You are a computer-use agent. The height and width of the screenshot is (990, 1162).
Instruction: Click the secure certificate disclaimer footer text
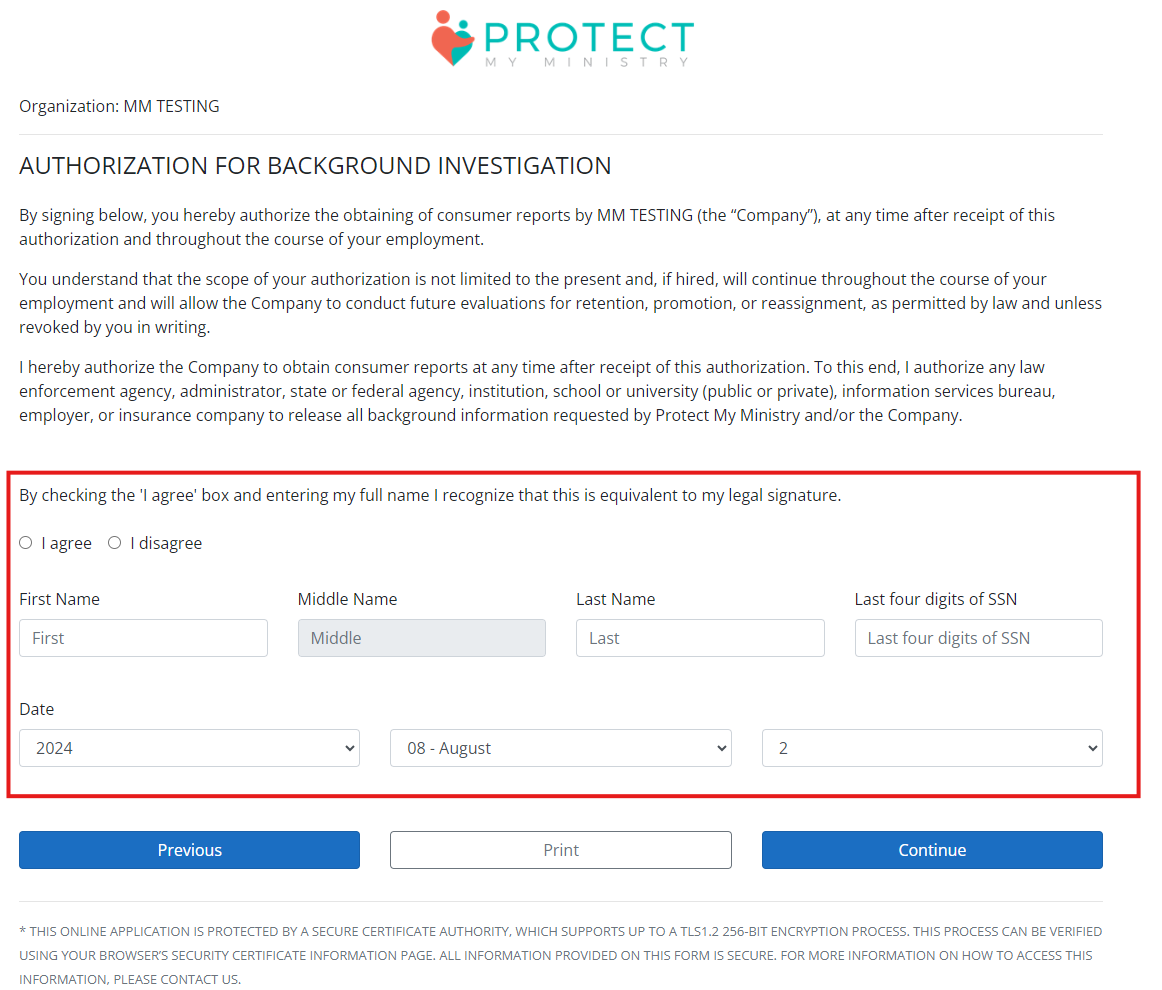click(x=560, y=955)
